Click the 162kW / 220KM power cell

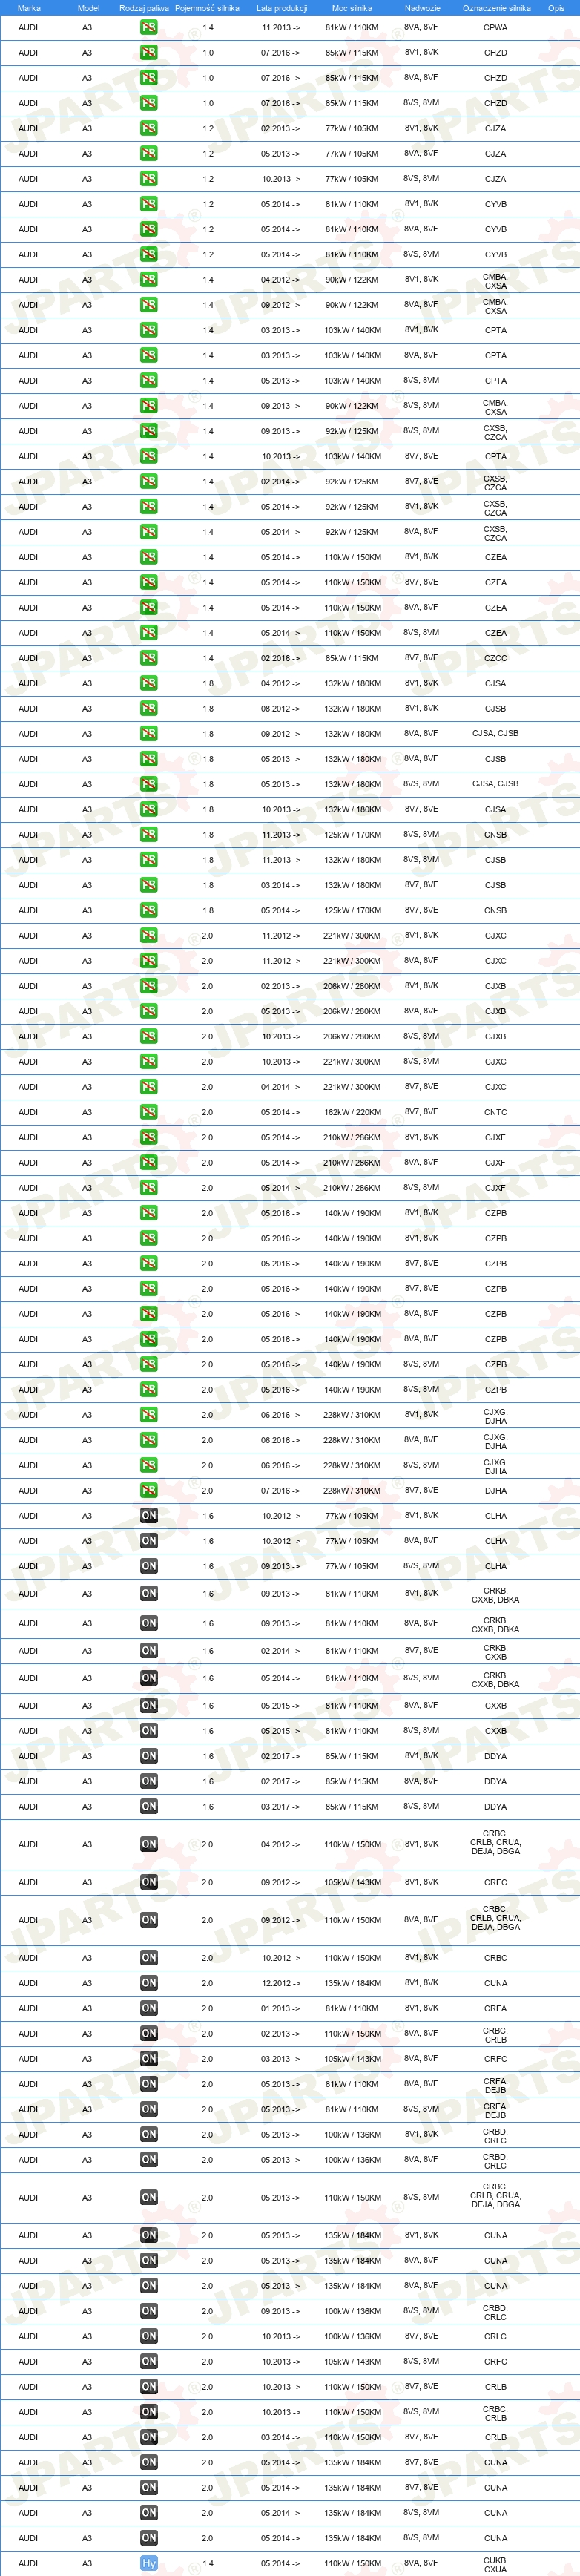click(x=352, y=1112)
